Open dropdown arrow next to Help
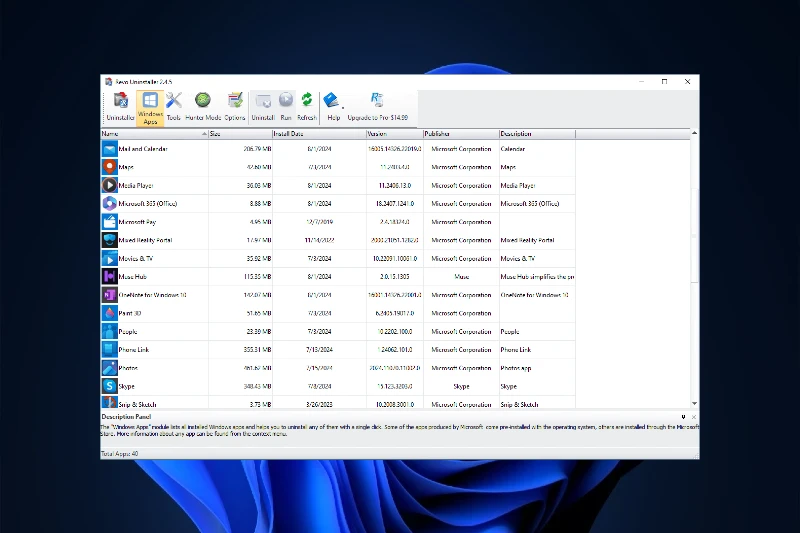Image resolution: width=800 pixels, height=533 pixels. point(343,108)
